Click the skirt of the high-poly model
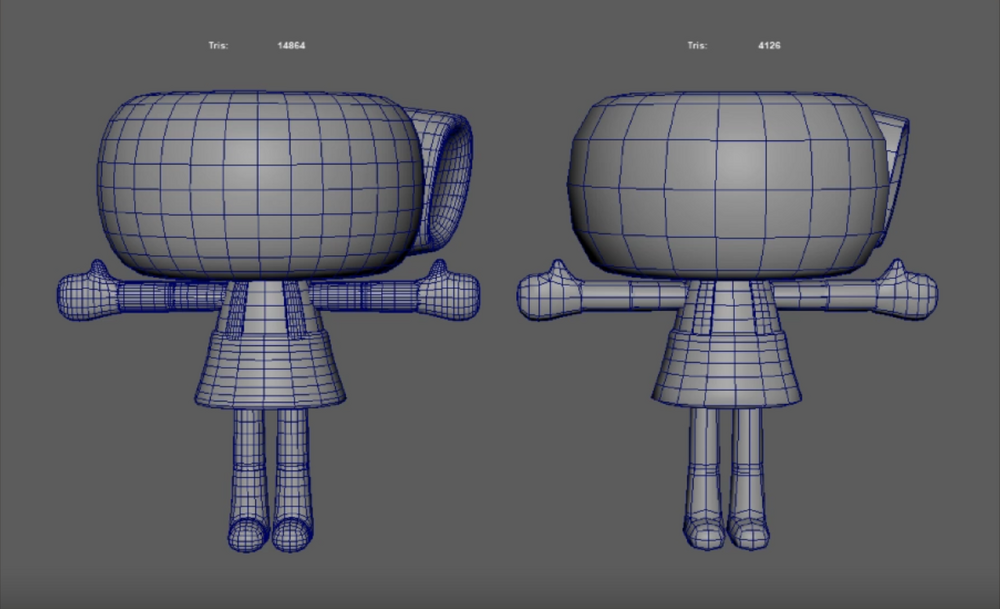The image size is (1000, 609). tap(270, 372)
